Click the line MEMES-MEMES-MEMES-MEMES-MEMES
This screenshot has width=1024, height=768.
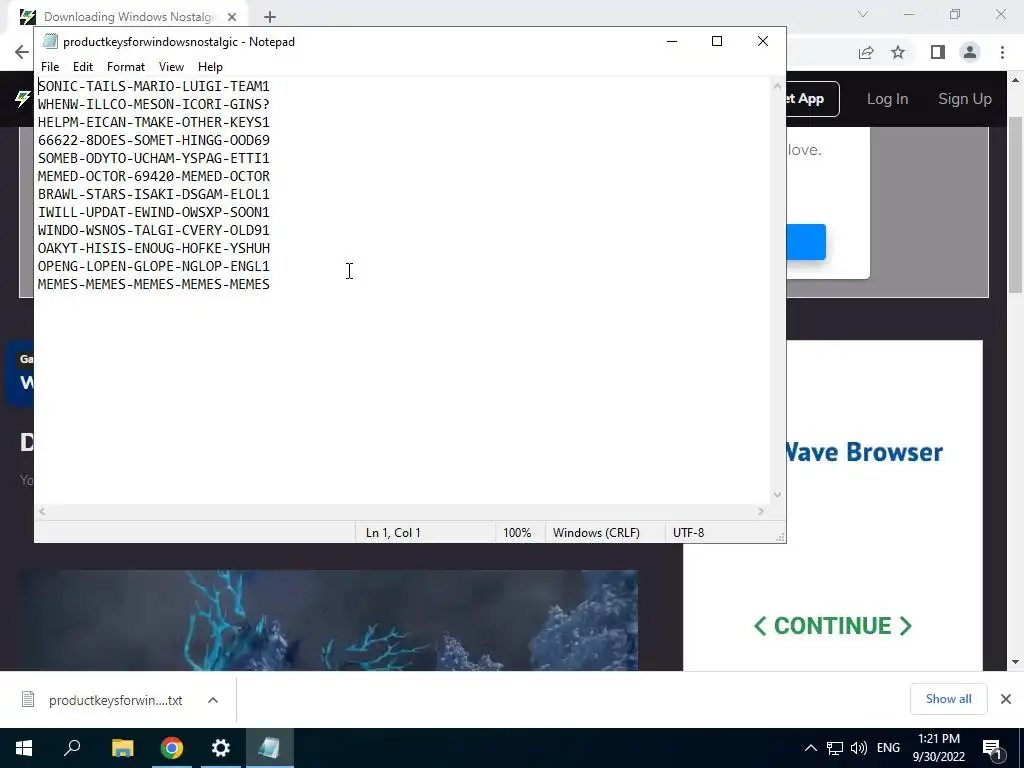click(x=153, y=284)
